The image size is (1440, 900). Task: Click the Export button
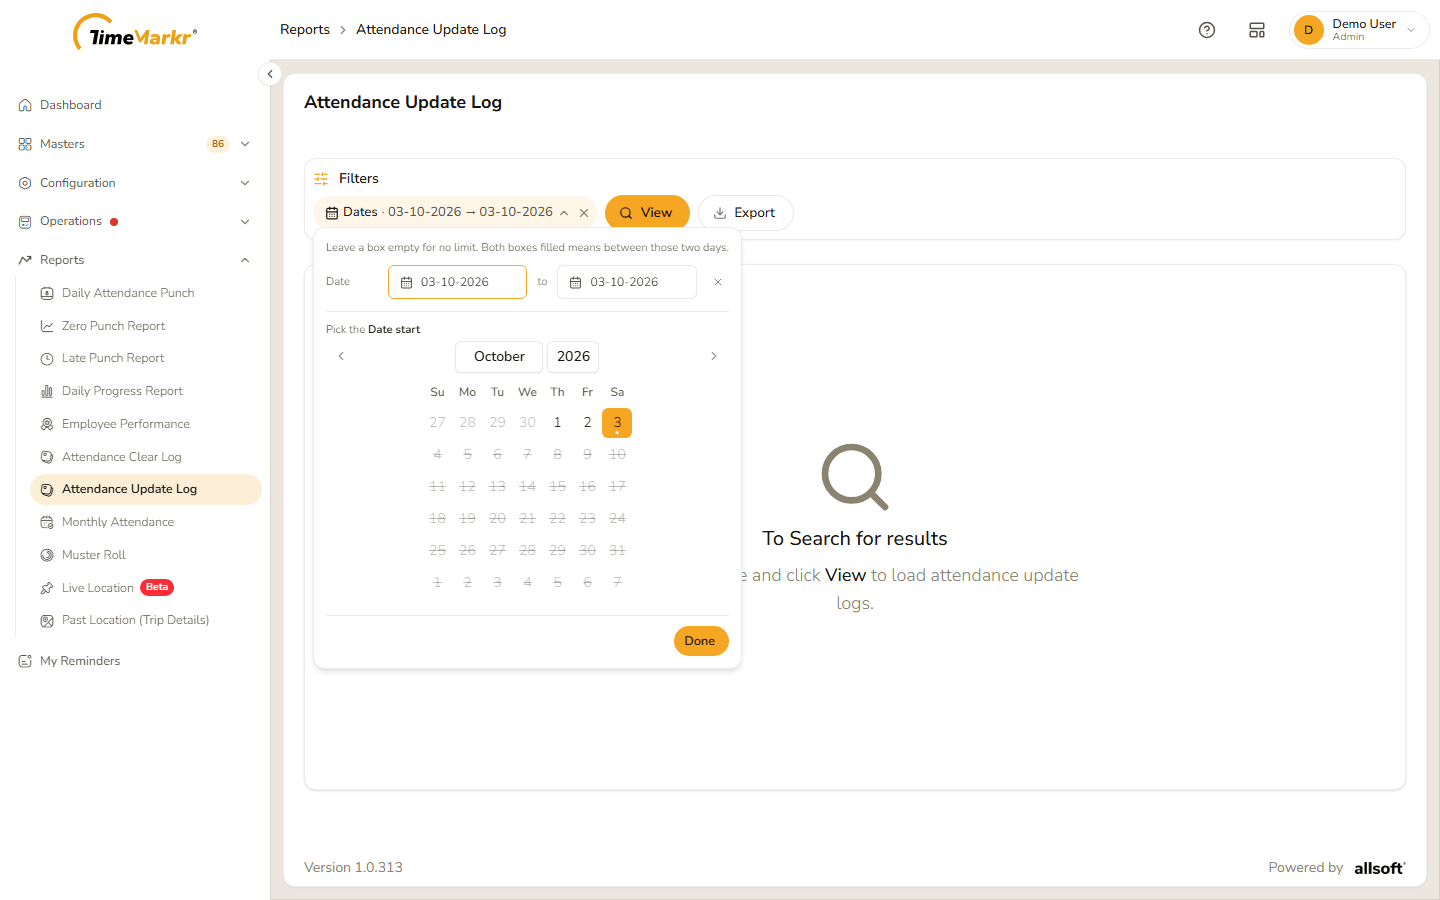point(745,213)
